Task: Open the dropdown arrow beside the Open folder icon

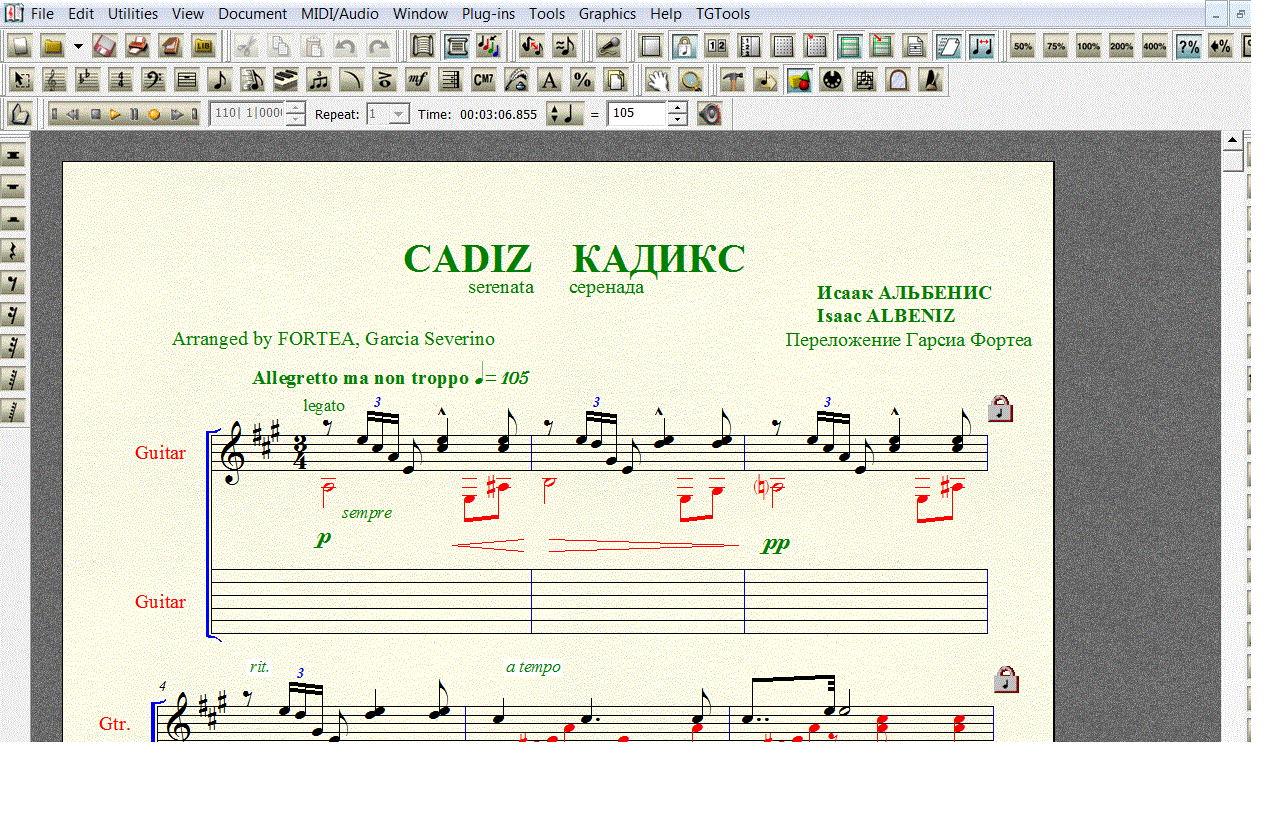Action: [78, 46]
